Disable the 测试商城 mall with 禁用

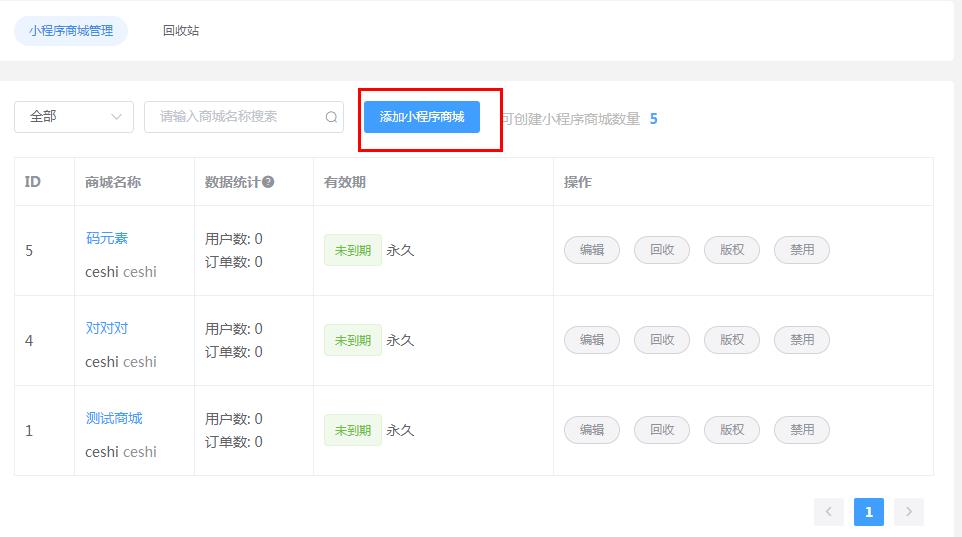point(802,430)
